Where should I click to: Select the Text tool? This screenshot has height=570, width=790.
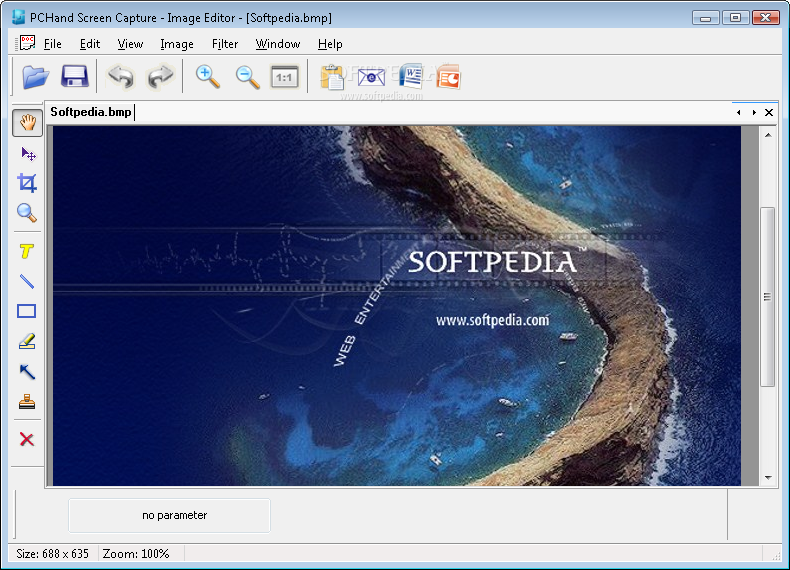(x=27, y=251)
